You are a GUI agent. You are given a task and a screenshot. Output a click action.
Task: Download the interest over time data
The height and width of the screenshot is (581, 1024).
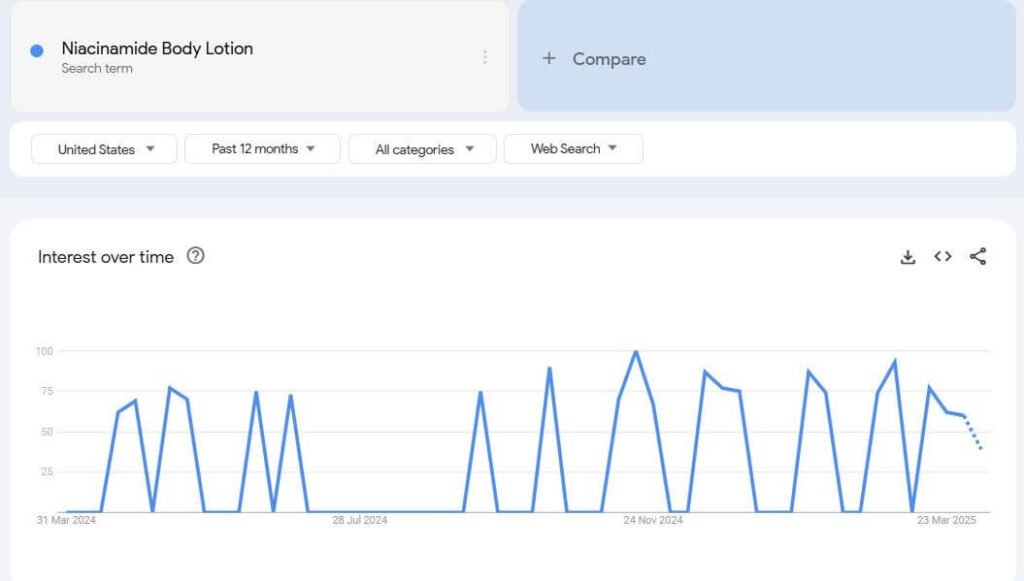click(x=907, y=257)
